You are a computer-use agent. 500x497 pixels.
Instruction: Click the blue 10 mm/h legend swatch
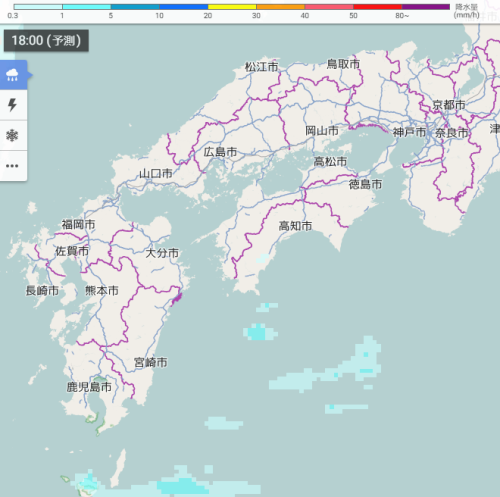[x=184, y=7]
